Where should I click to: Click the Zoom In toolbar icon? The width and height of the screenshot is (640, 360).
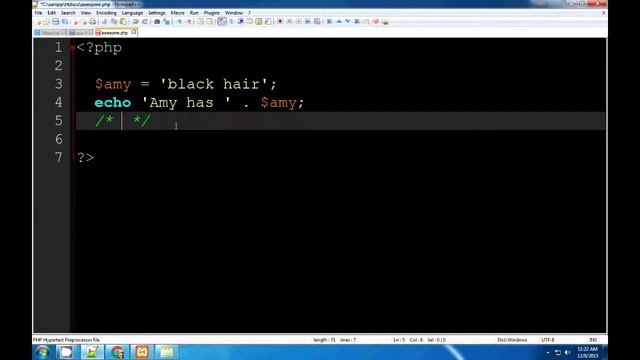pyautogui.click(x=179, y=21)
